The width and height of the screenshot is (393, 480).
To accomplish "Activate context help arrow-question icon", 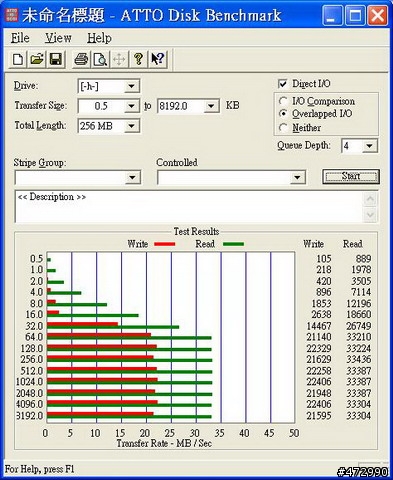I will (157, 60).
